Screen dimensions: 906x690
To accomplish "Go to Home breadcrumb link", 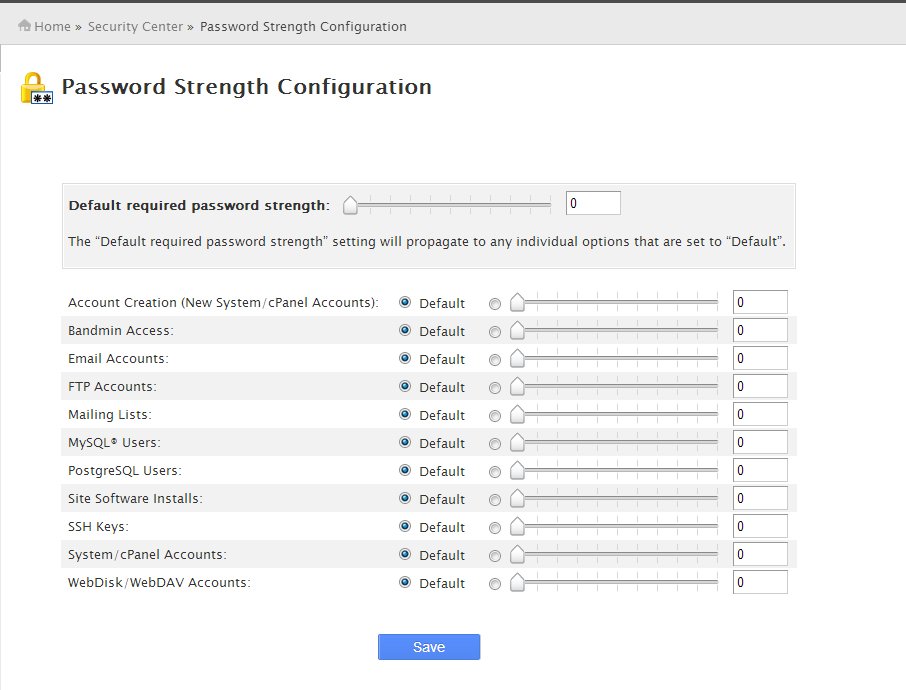I will (52, 27).
